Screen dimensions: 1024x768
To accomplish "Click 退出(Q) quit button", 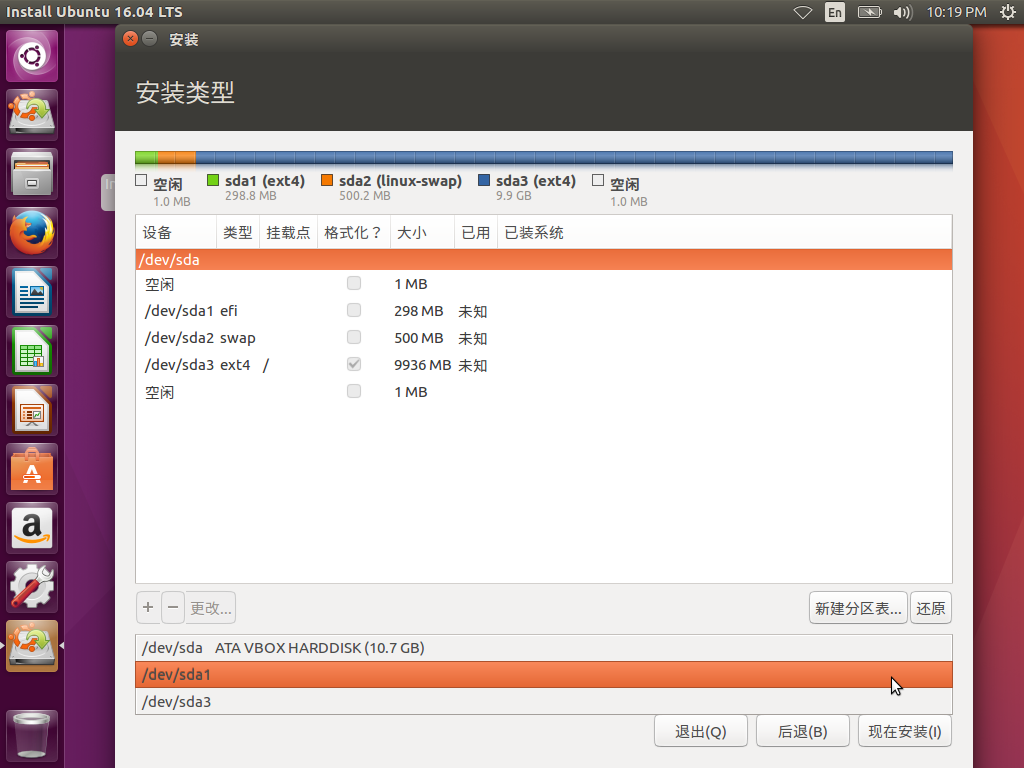I will coord(701,731).
